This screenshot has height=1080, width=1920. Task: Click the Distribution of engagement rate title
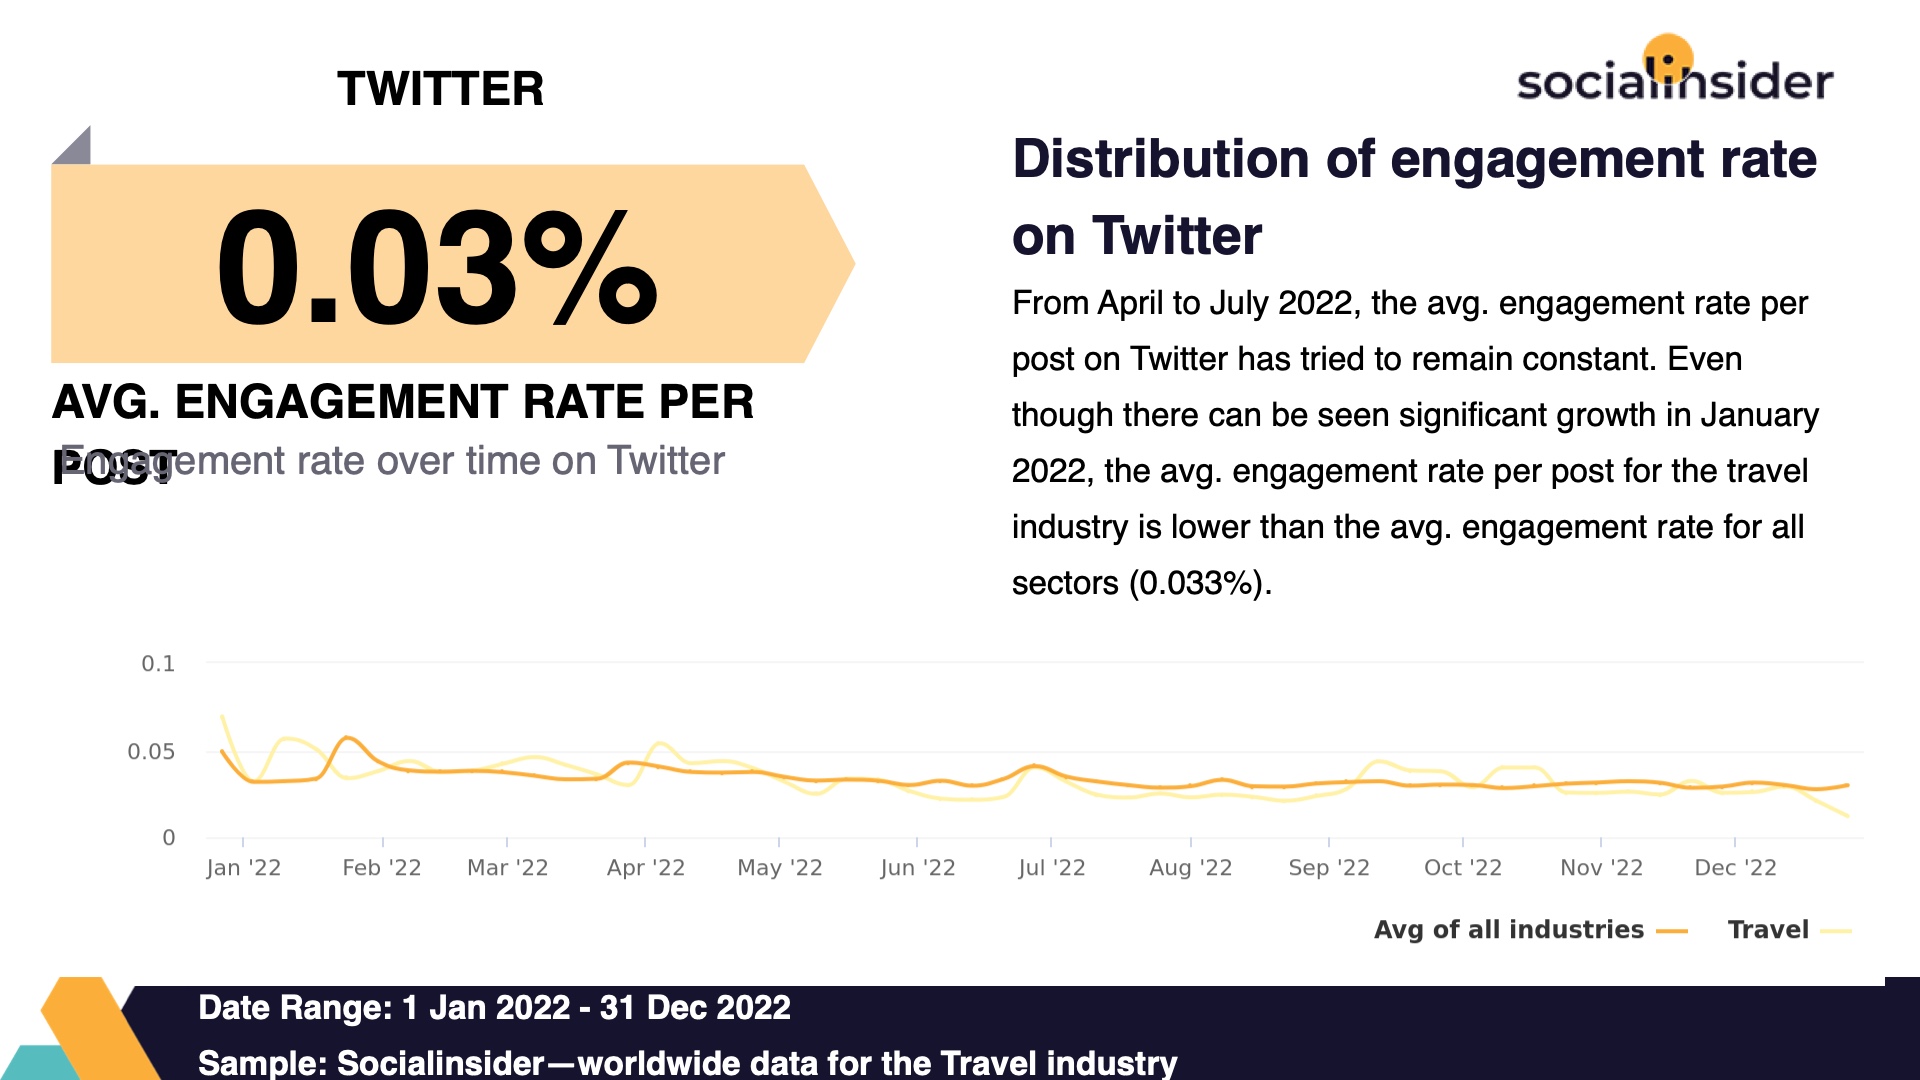[x=1414, y=197]
